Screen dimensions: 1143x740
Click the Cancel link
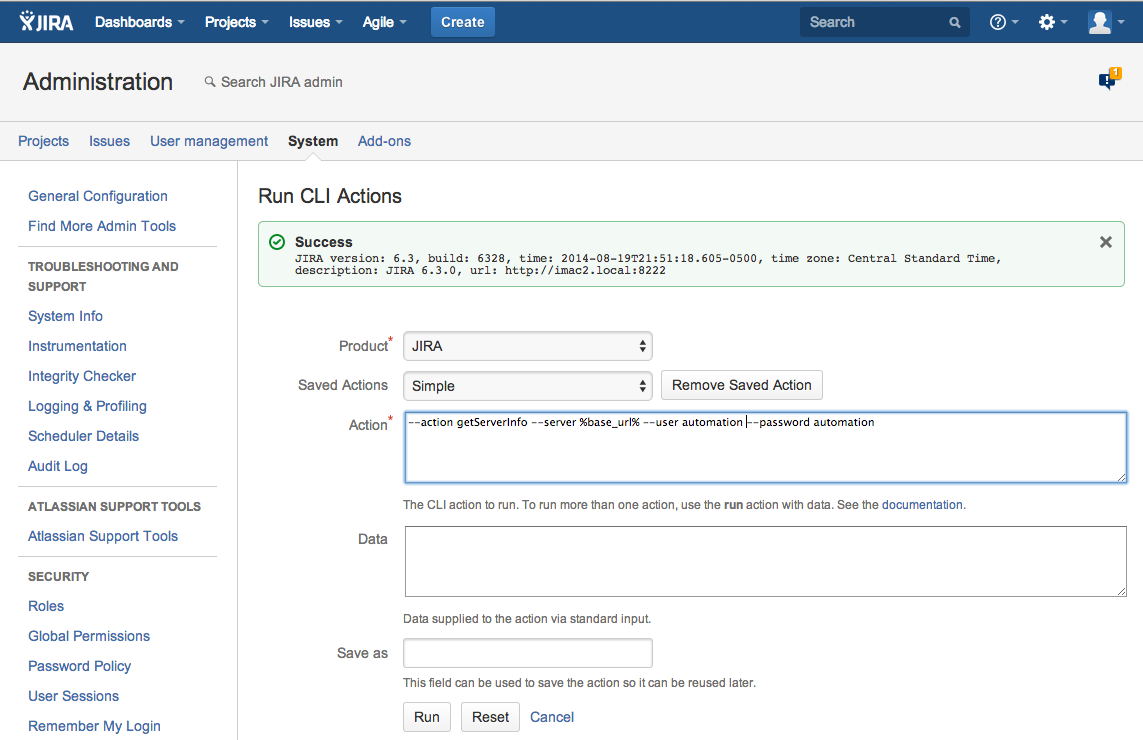552,717
